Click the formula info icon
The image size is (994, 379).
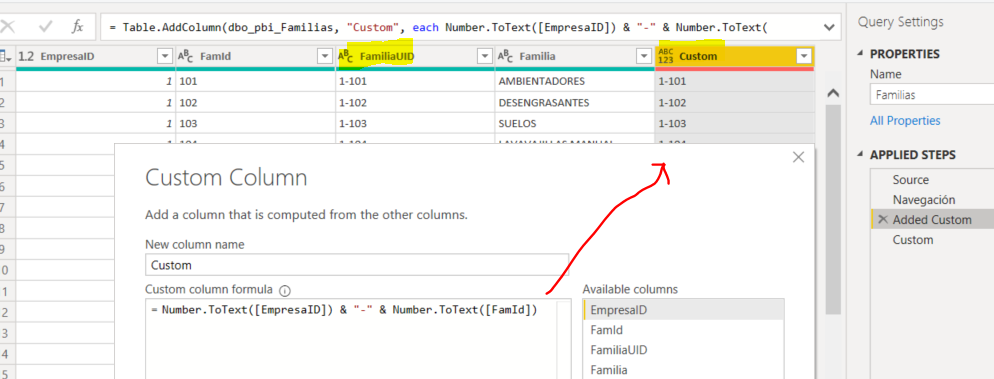(x=285, y=290)
